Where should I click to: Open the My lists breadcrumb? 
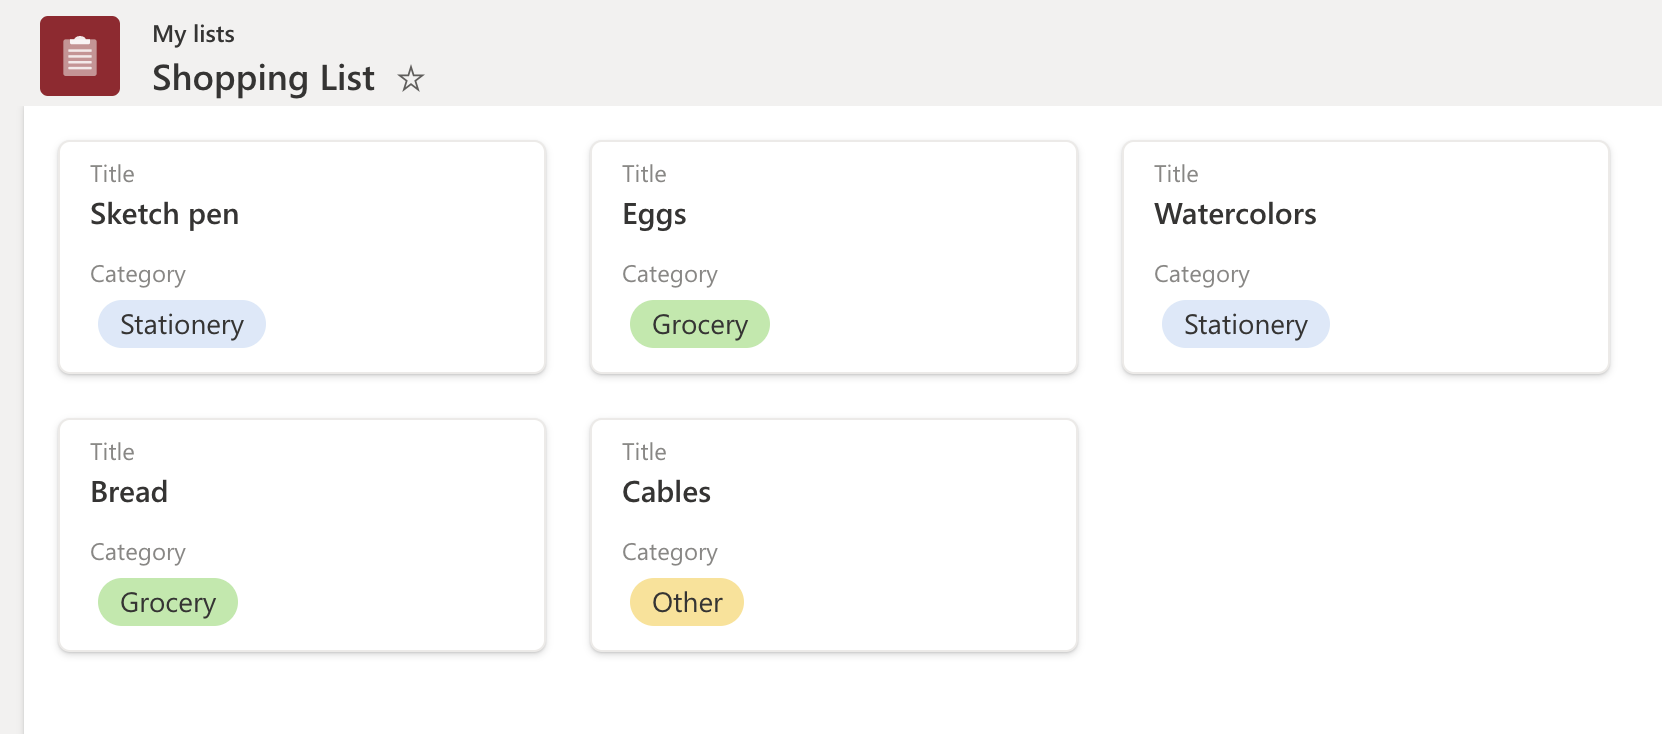(x=193, y=33)
